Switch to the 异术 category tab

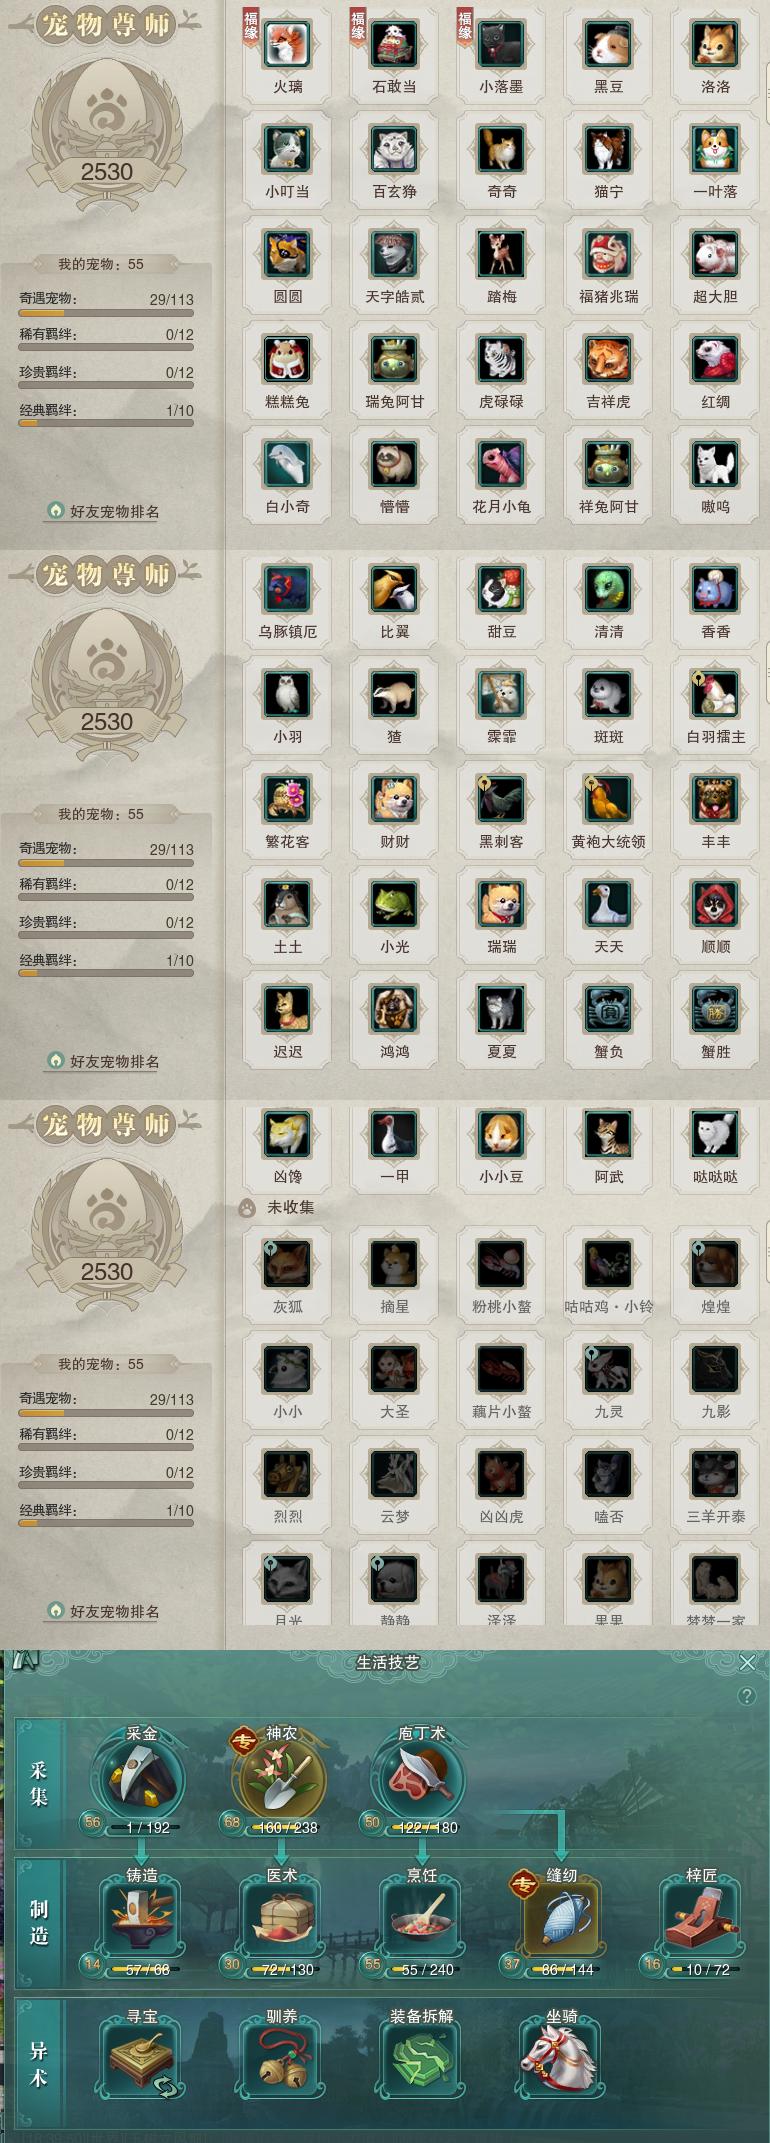pyautogui.click(x=39, y=2064)
